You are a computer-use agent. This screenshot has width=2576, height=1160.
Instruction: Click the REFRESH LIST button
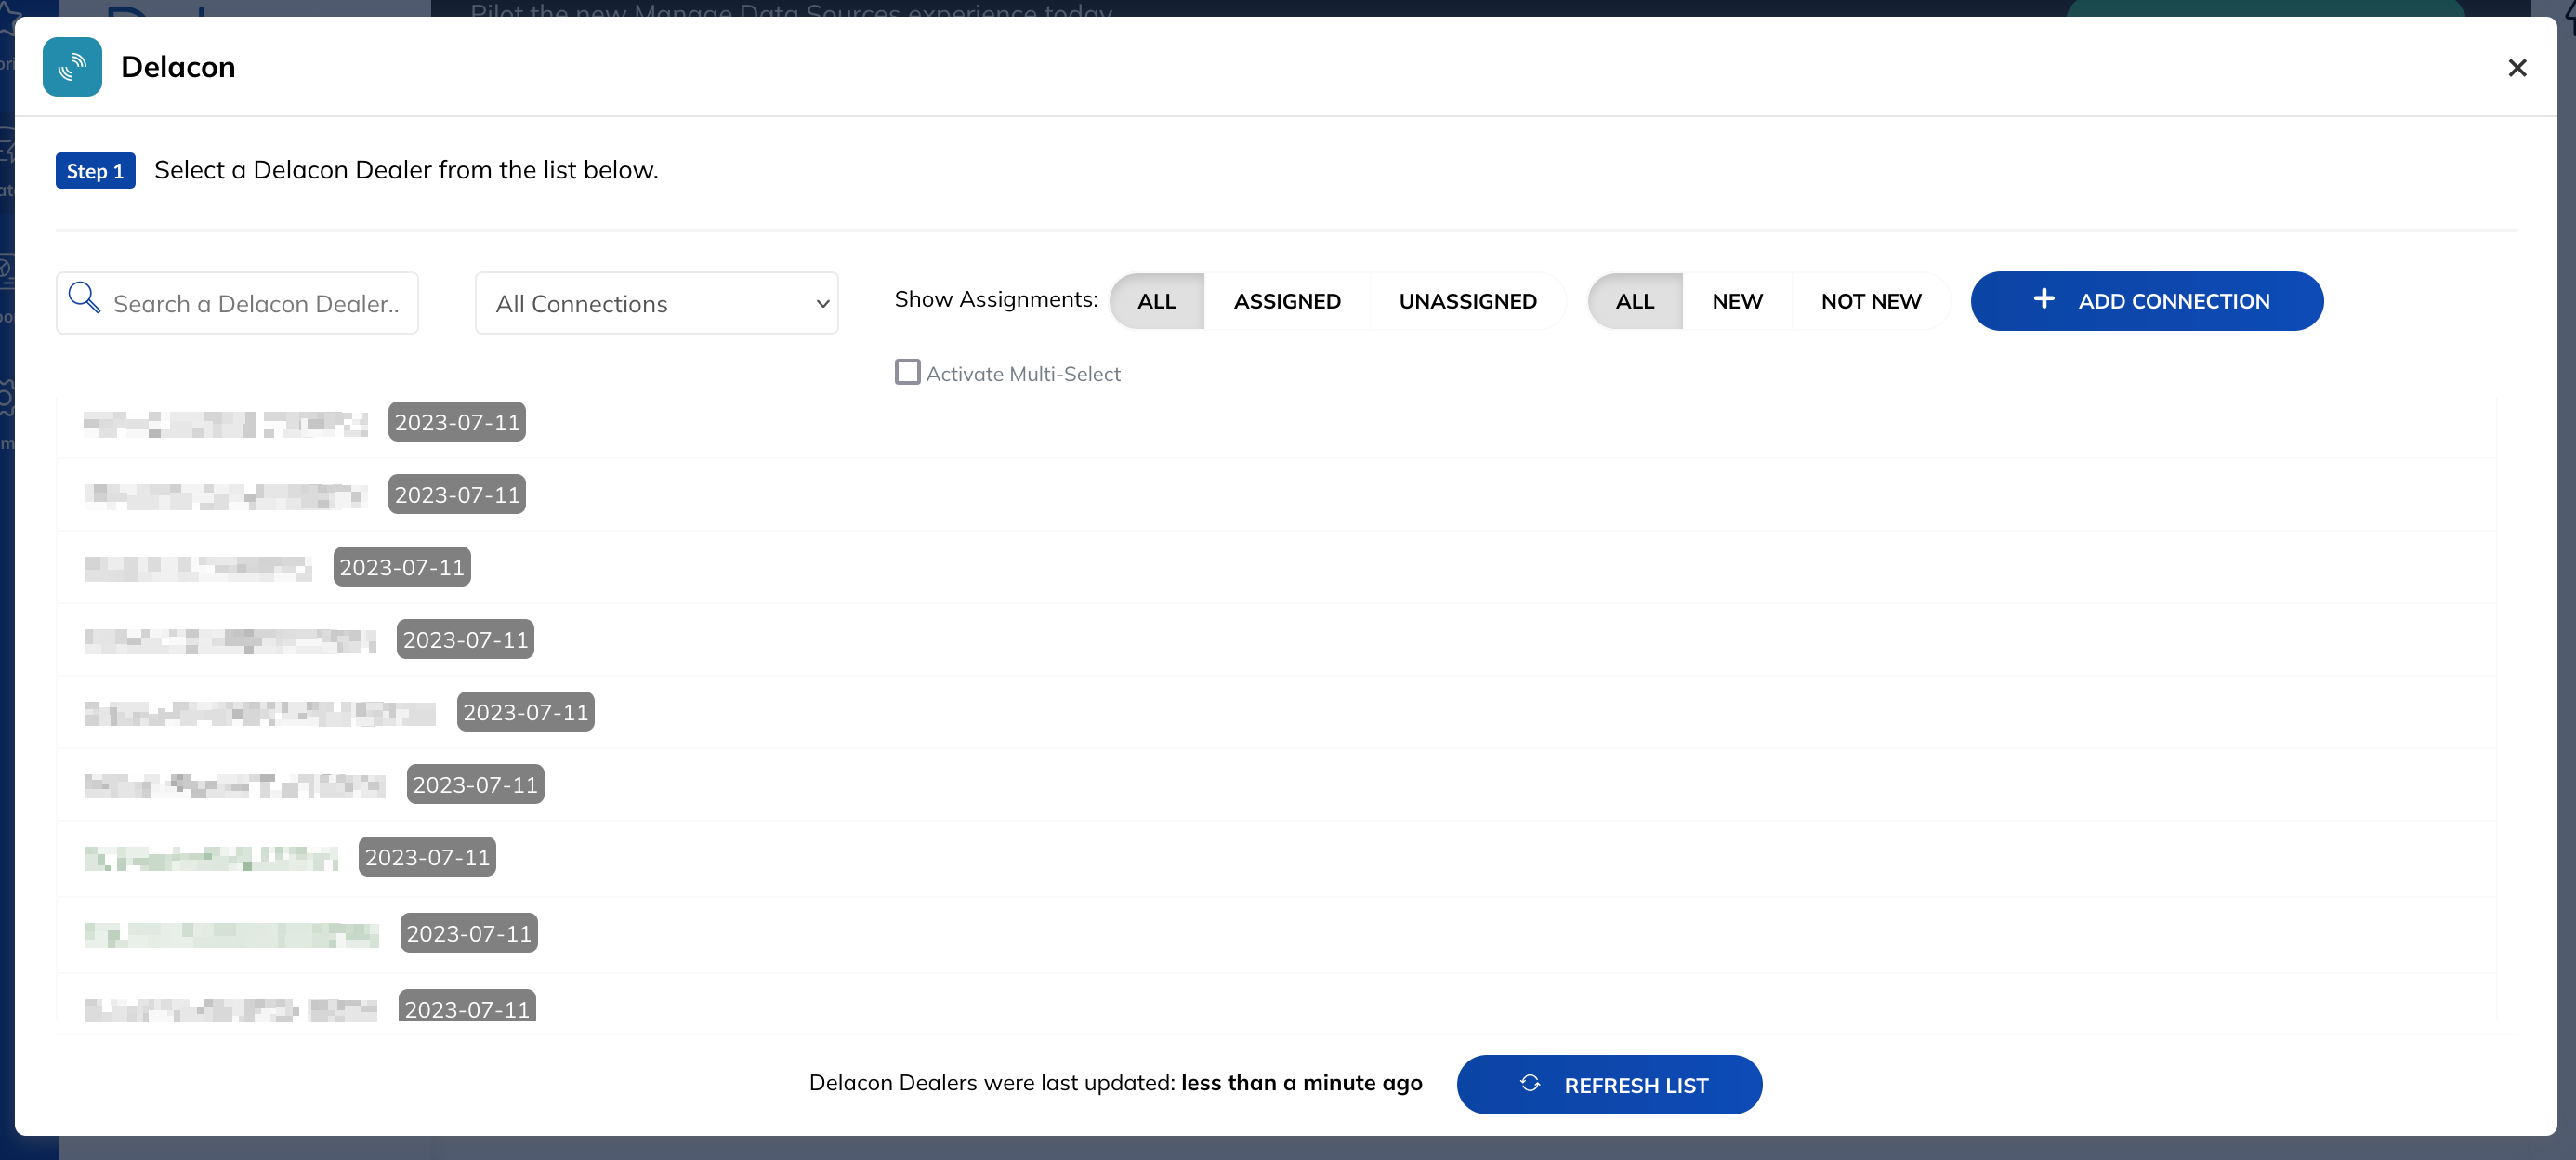1609,1085
